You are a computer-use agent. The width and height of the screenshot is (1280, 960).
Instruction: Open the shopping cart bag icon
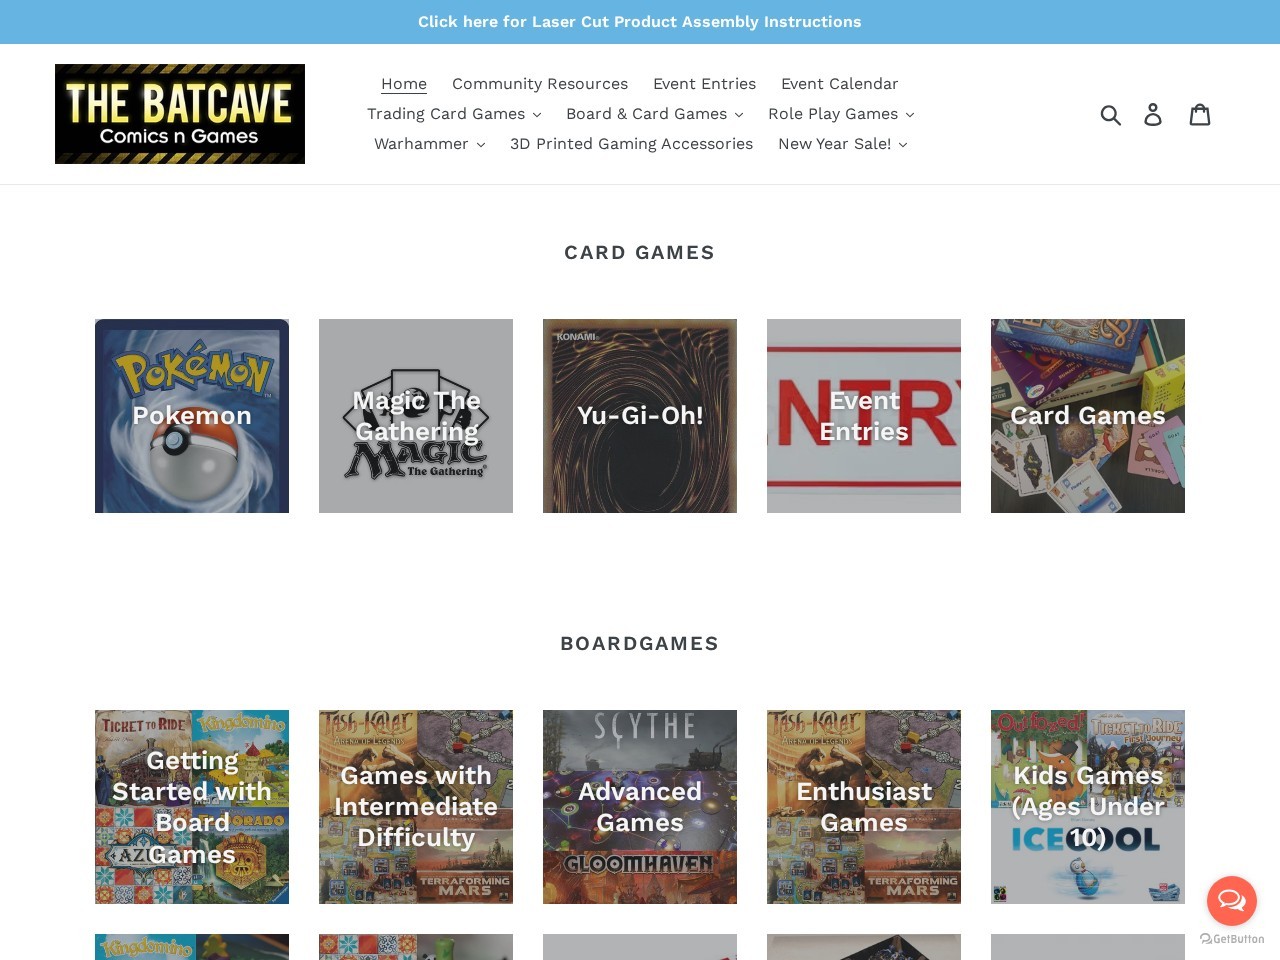(x=1201, y=114)
